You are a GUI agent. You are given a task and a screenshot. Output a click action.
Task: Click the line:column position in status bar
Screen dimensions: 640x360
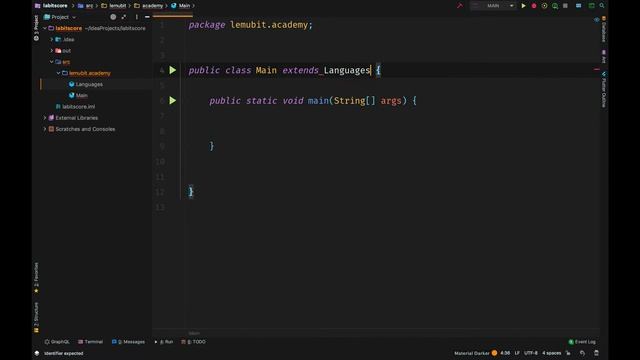[x=505, y=353]
